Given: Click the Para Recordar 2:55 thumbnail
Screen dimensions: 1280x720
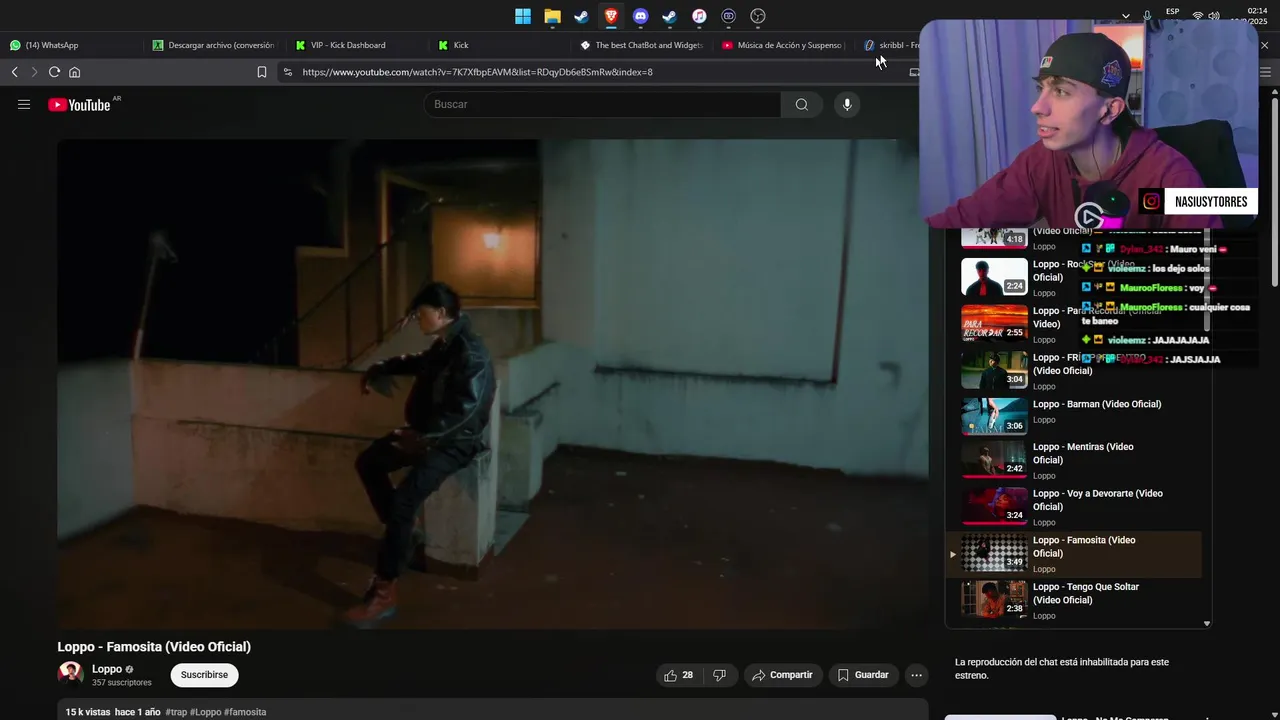Looking at the screenshot, I should (994, 323).
